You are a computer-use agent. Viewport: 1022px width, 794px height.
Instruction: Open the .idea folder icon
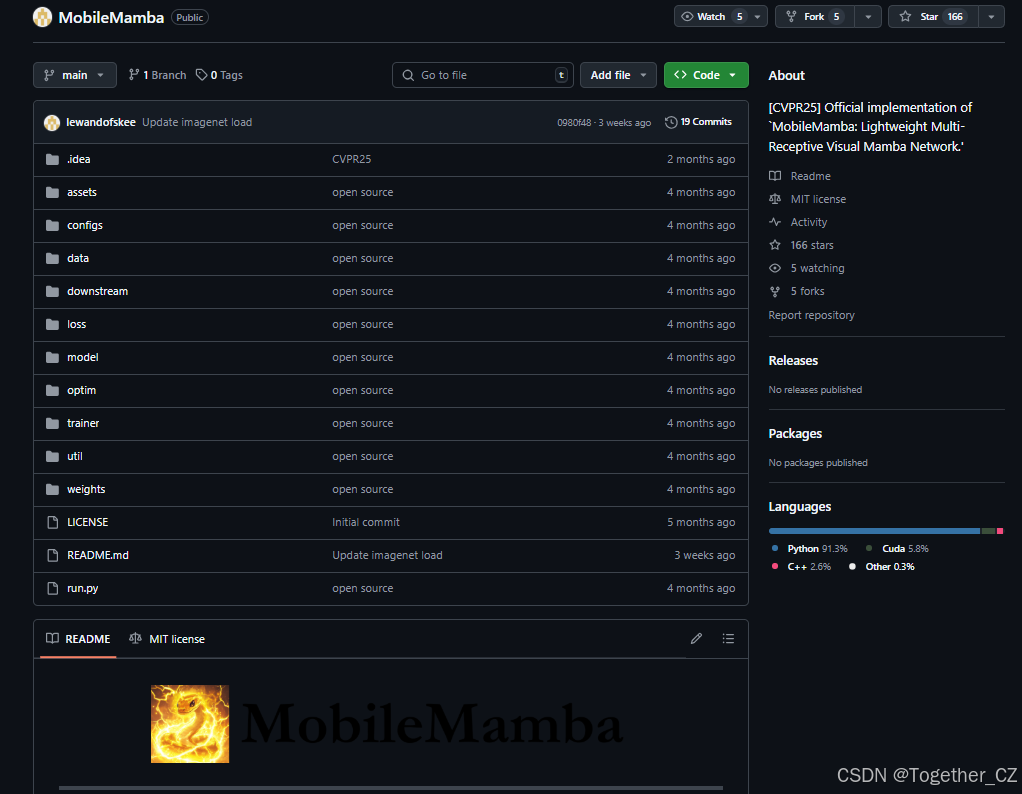click(53, 160)
